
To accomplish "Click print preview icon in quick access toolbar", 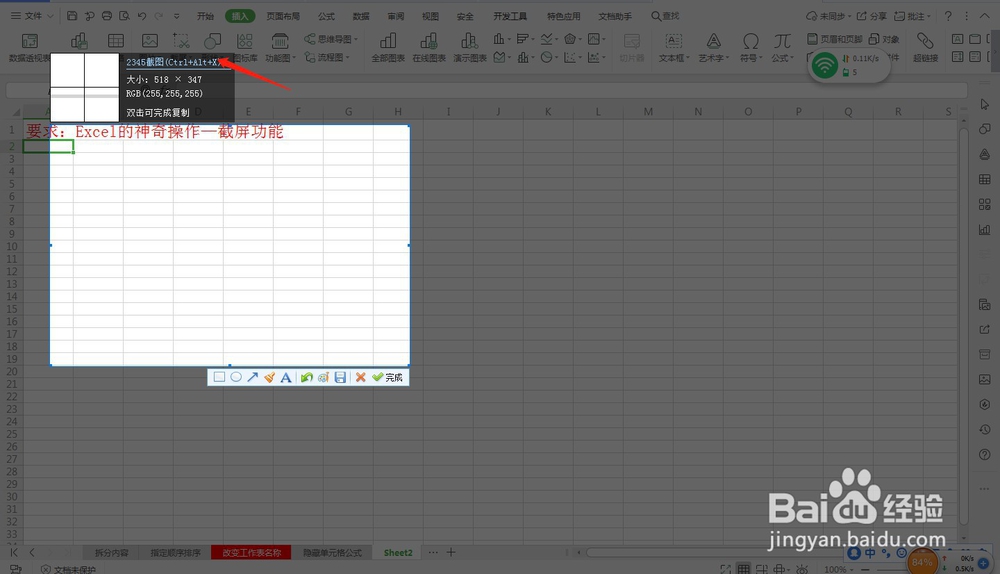I will coord(124,15).
